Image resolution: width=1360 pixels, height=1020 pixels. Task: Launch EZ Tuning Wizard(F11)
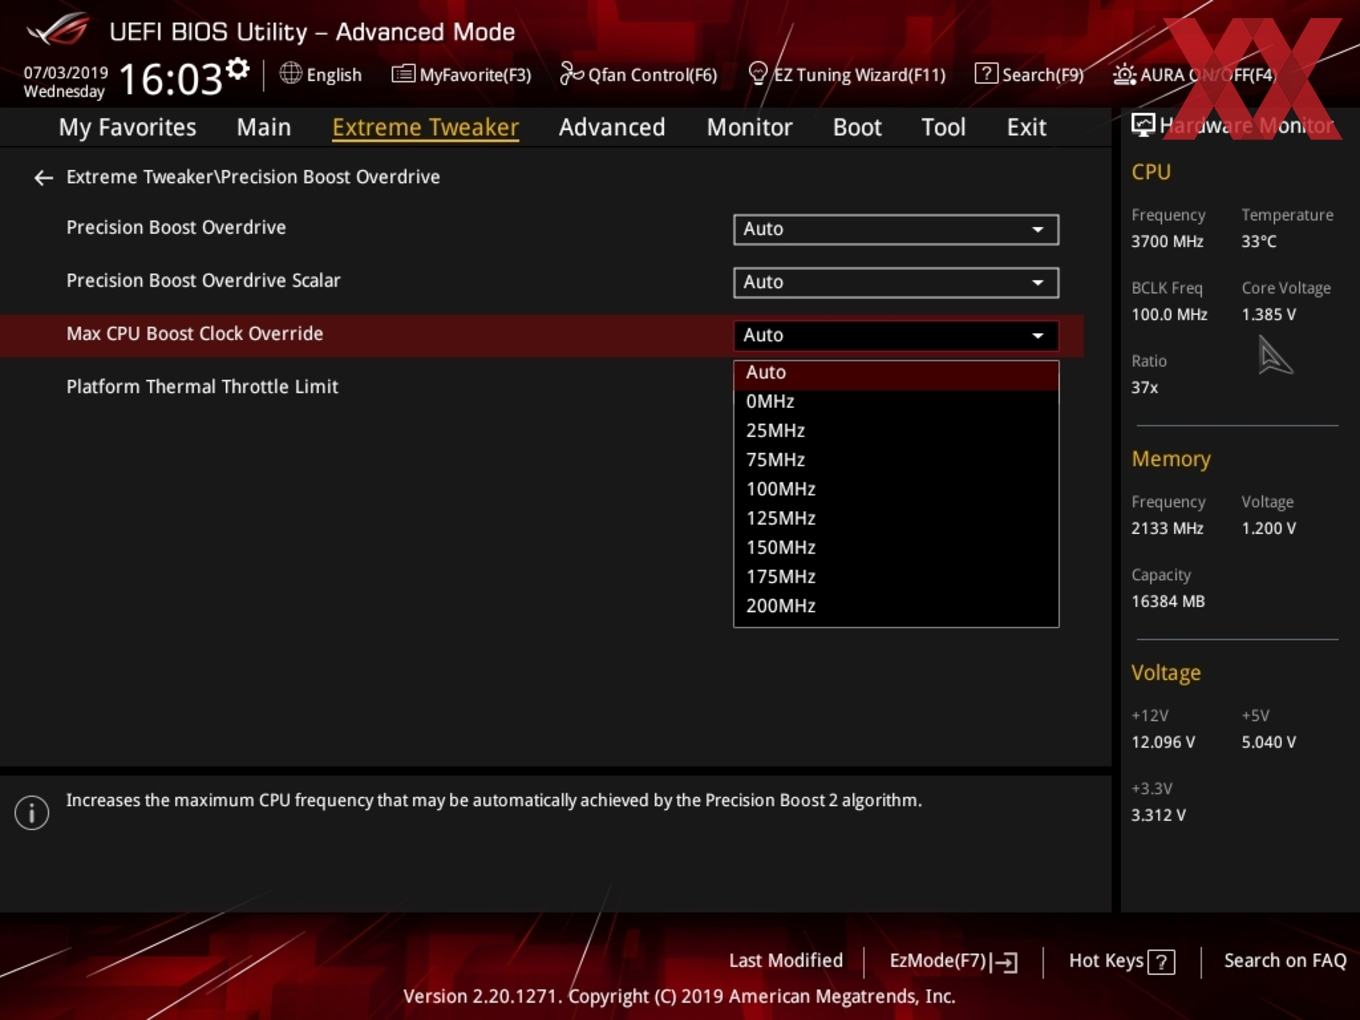pos(846,74)
